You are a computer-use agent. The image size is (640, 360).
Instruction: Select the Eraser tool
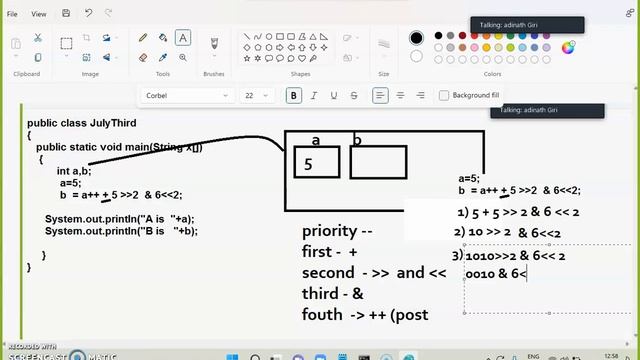click(143, 58)
